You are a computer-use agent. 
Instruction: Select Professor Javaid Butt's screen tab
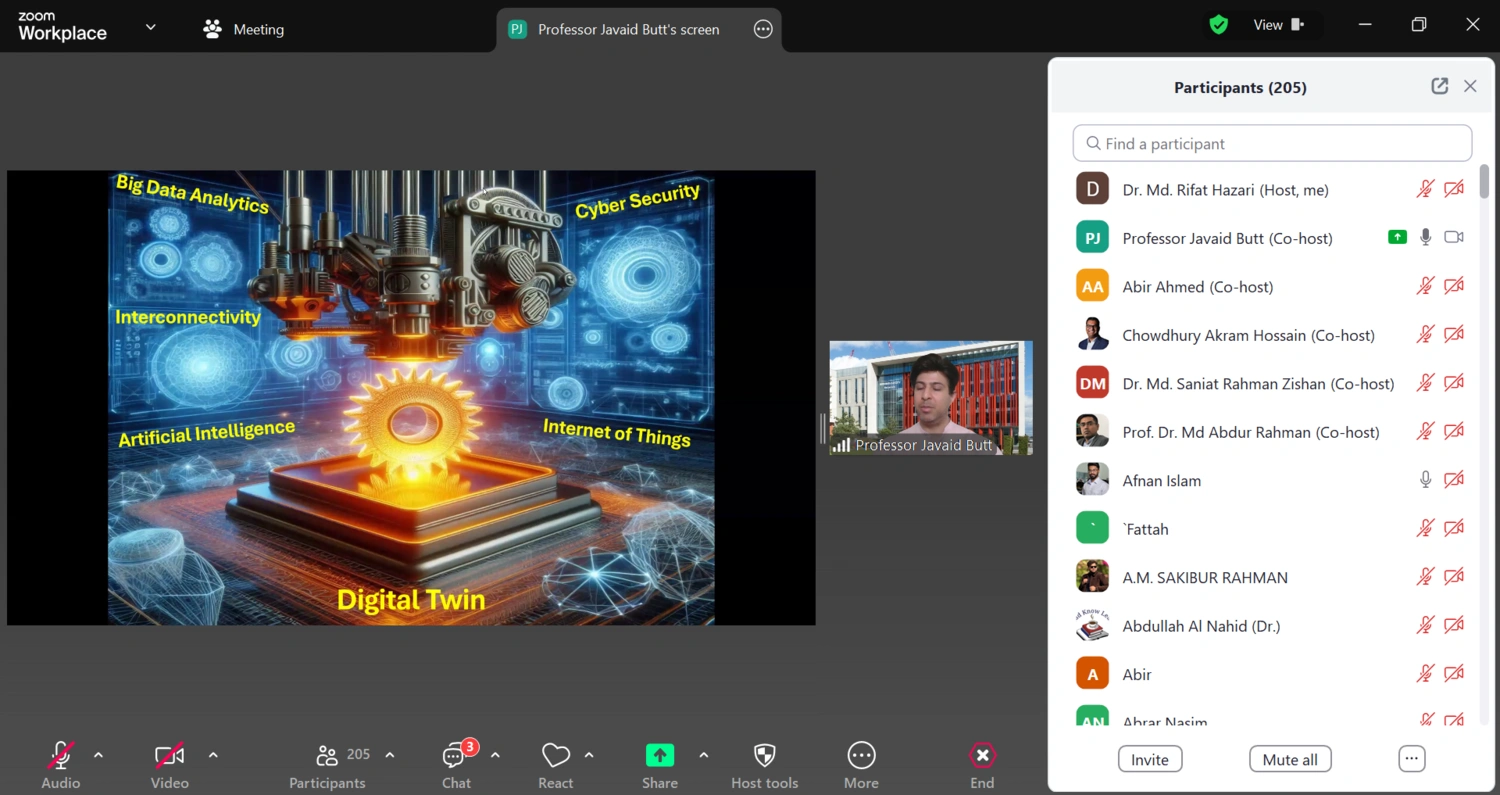628,30
